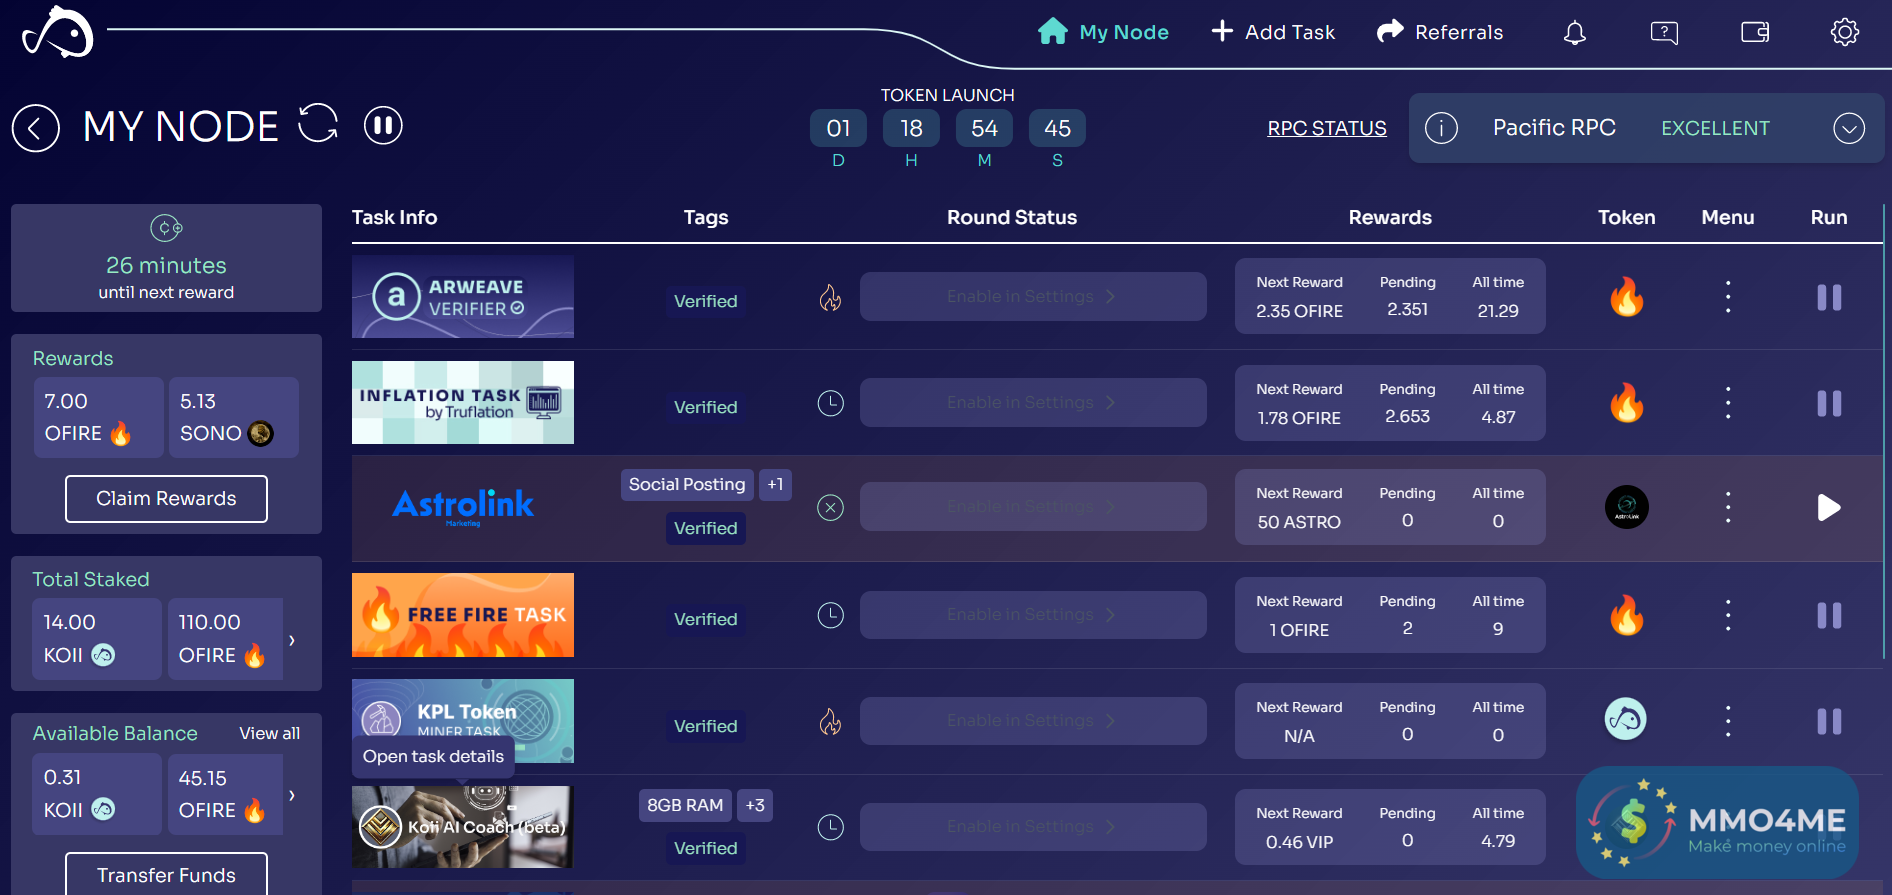Open the notifications bell
The height and width of the screenshot is (895, 1892).
1575,33
